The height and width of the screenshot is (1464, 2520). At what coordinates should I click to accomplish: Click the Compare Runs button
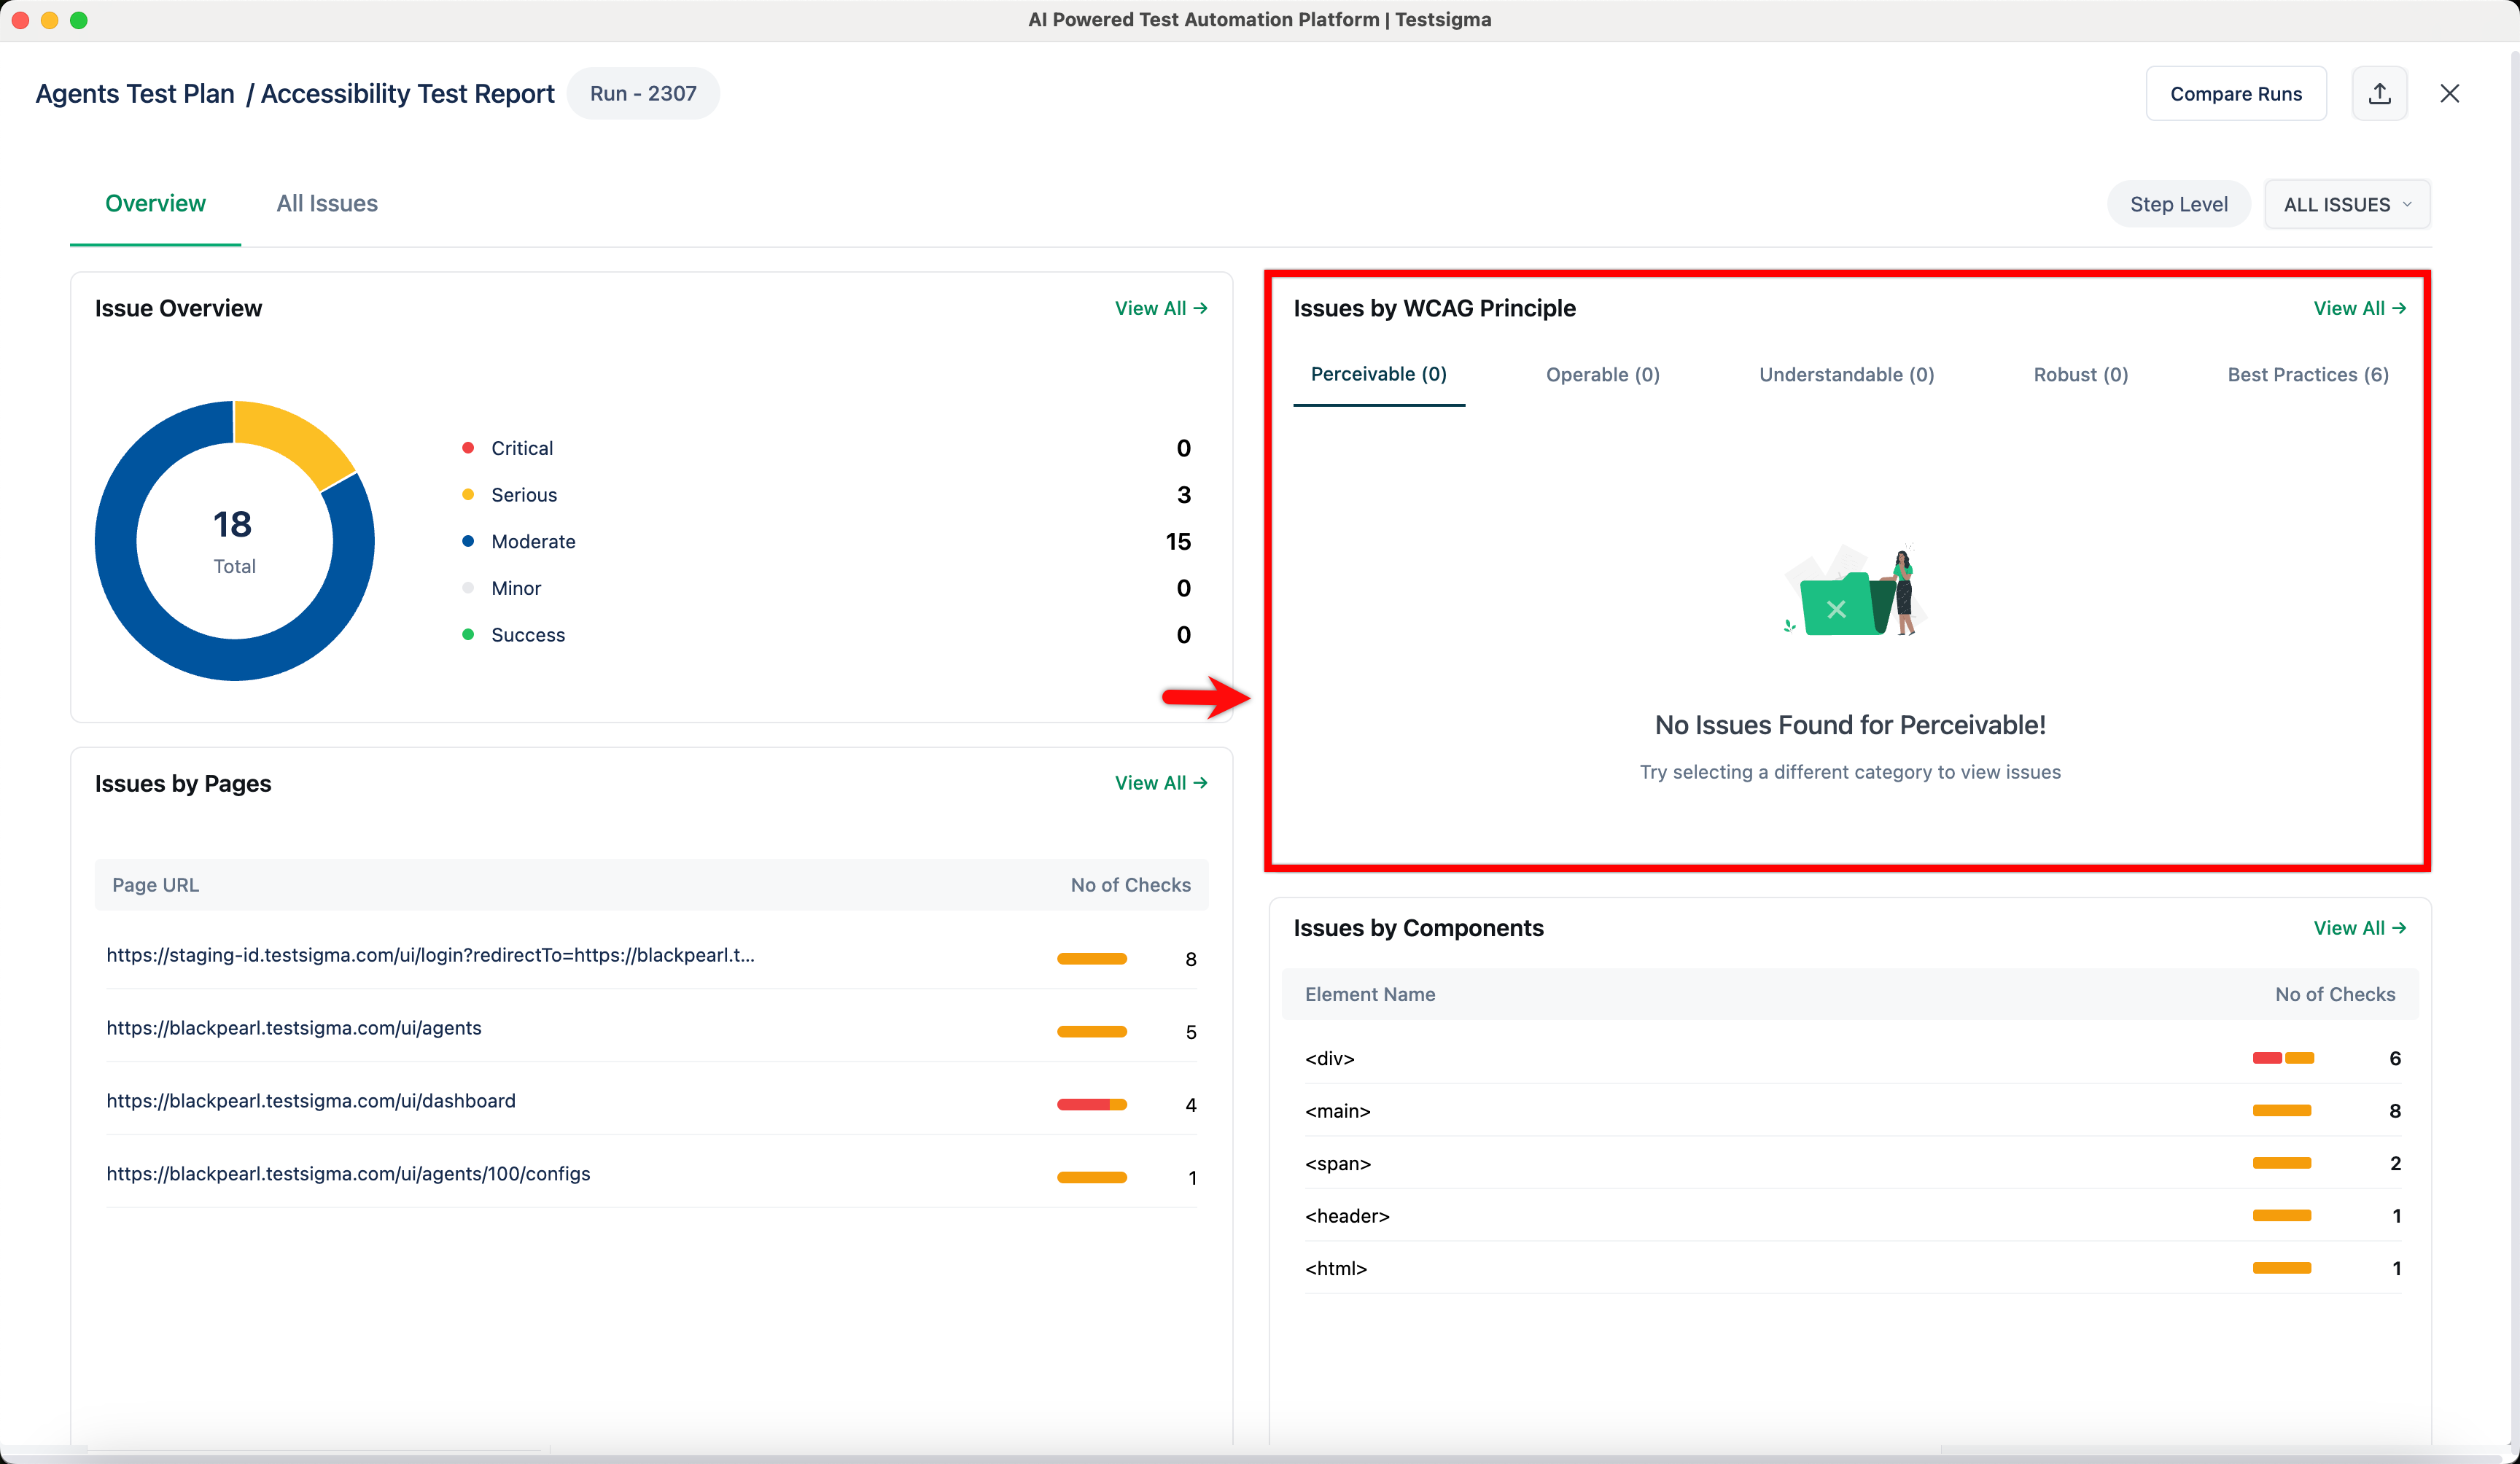click(2235, 94)
